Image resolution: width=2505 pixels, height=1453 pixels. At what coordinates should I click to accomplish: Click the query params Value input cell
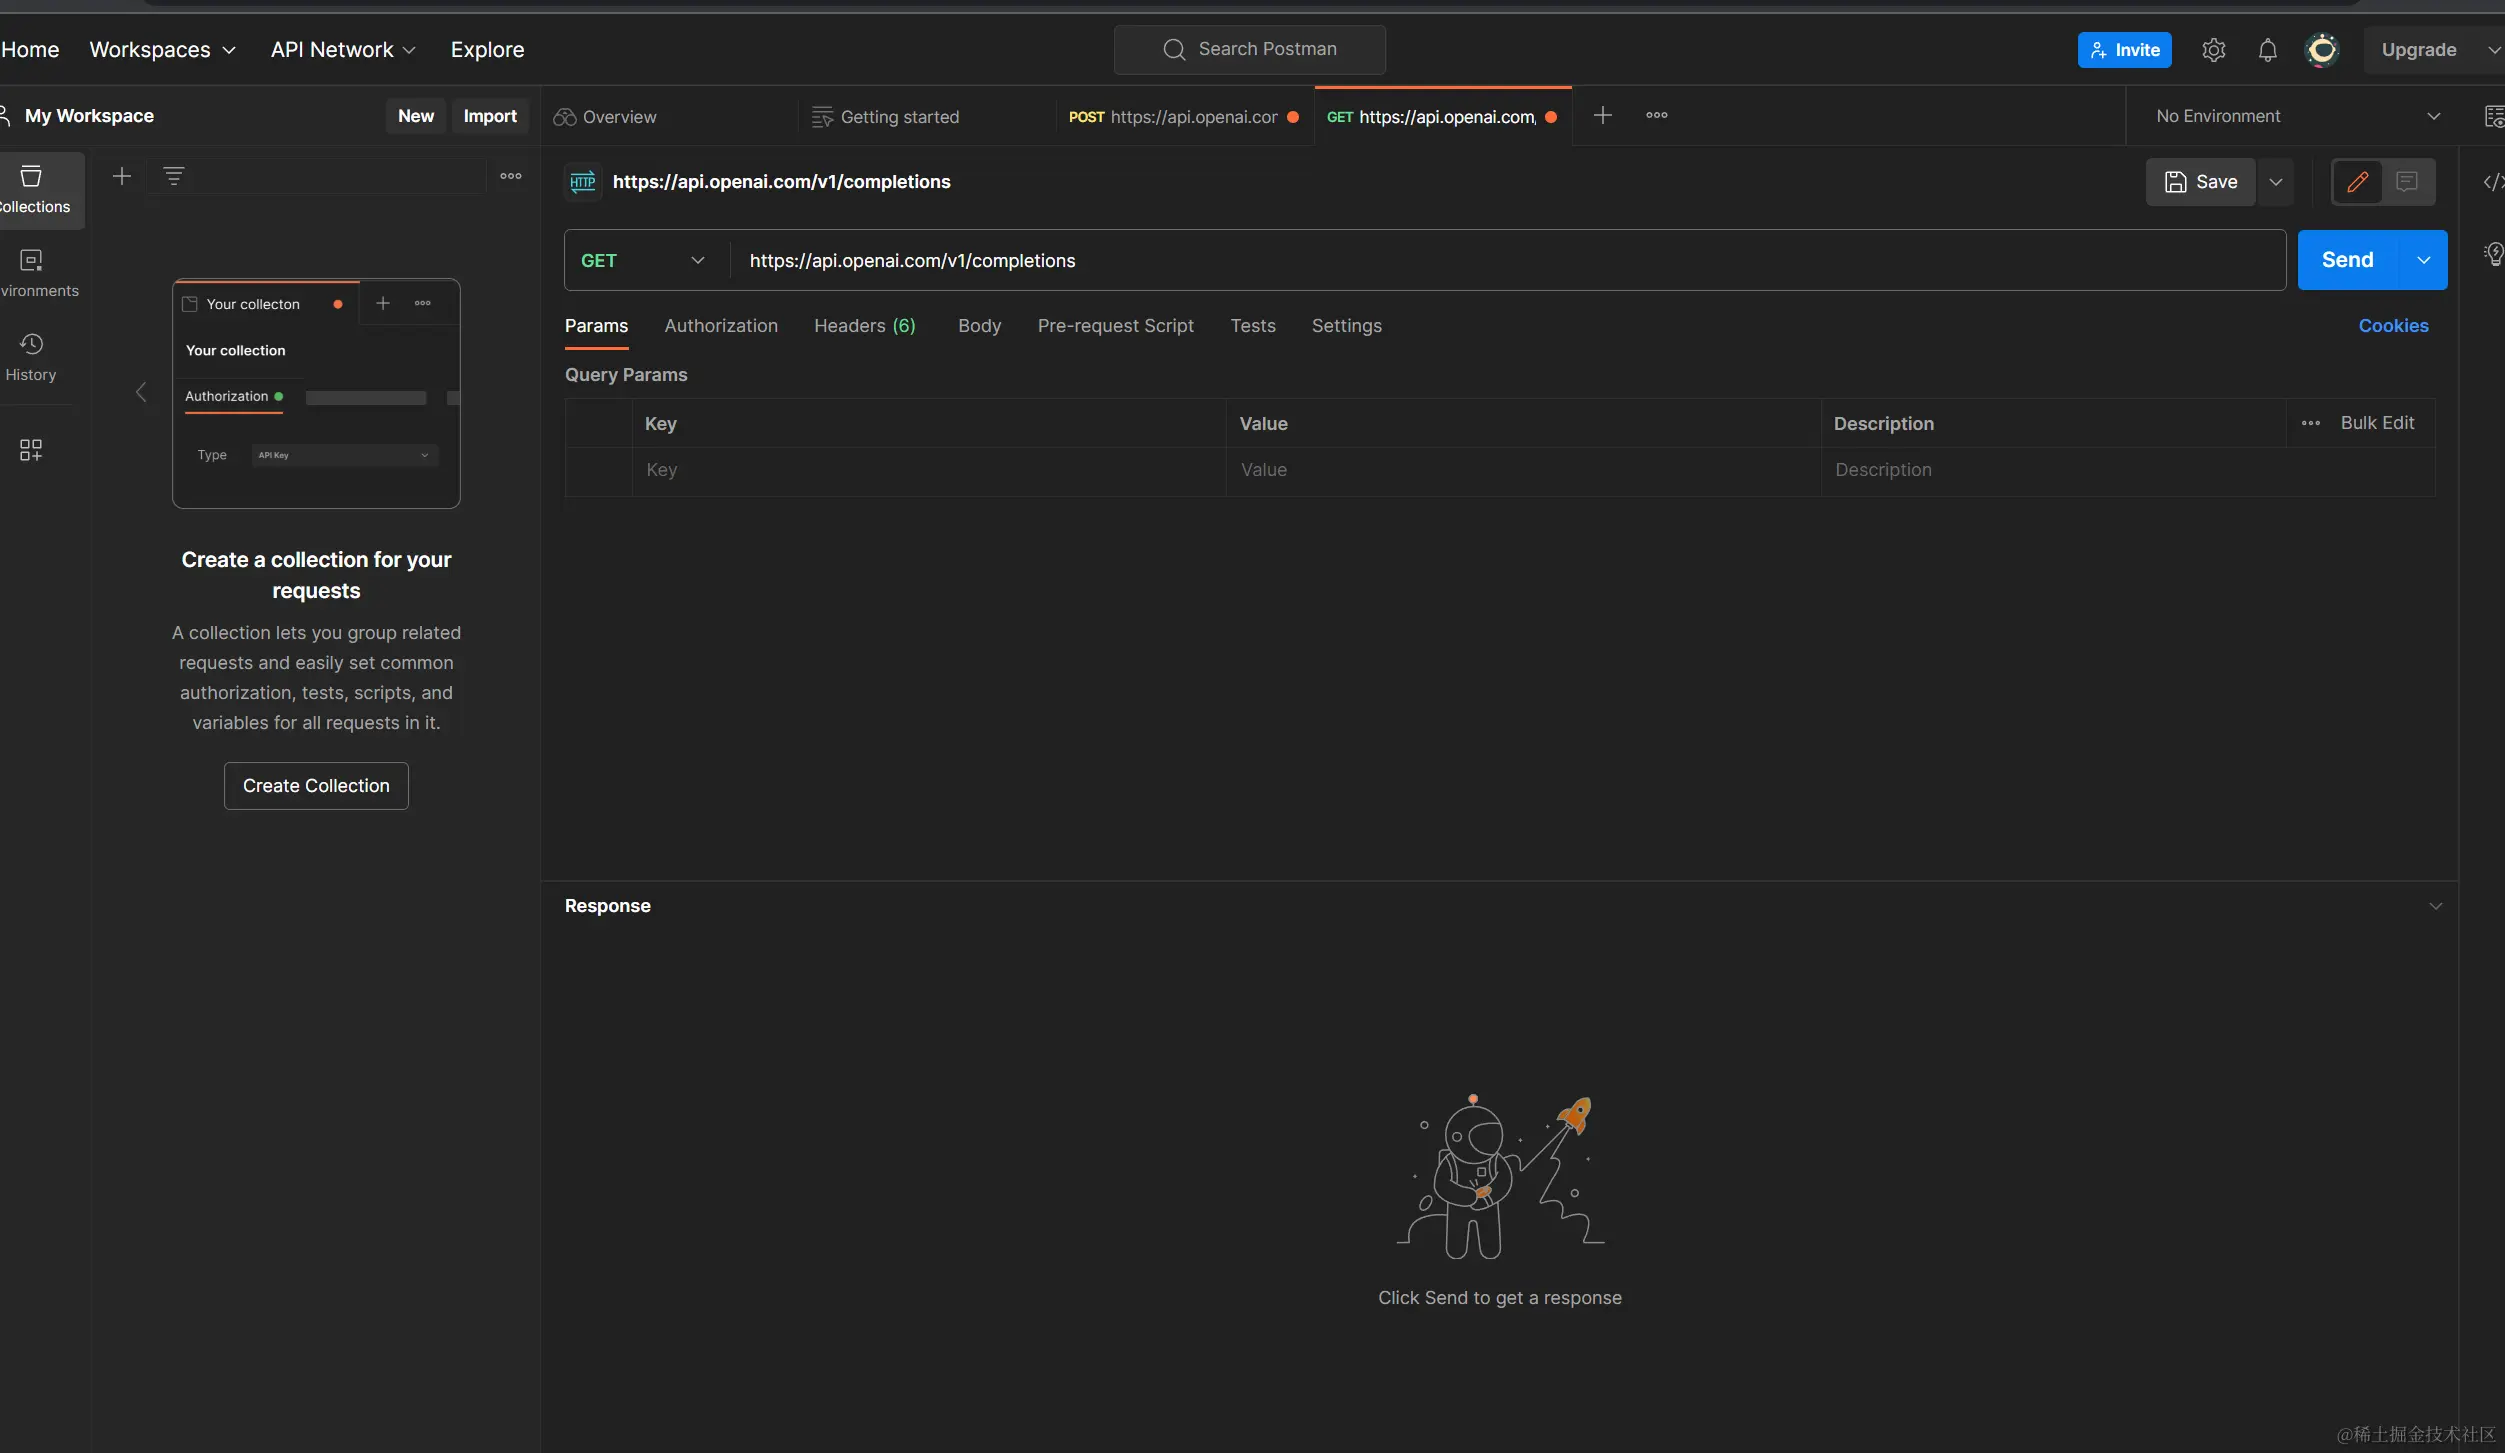tap(1523, 471)
